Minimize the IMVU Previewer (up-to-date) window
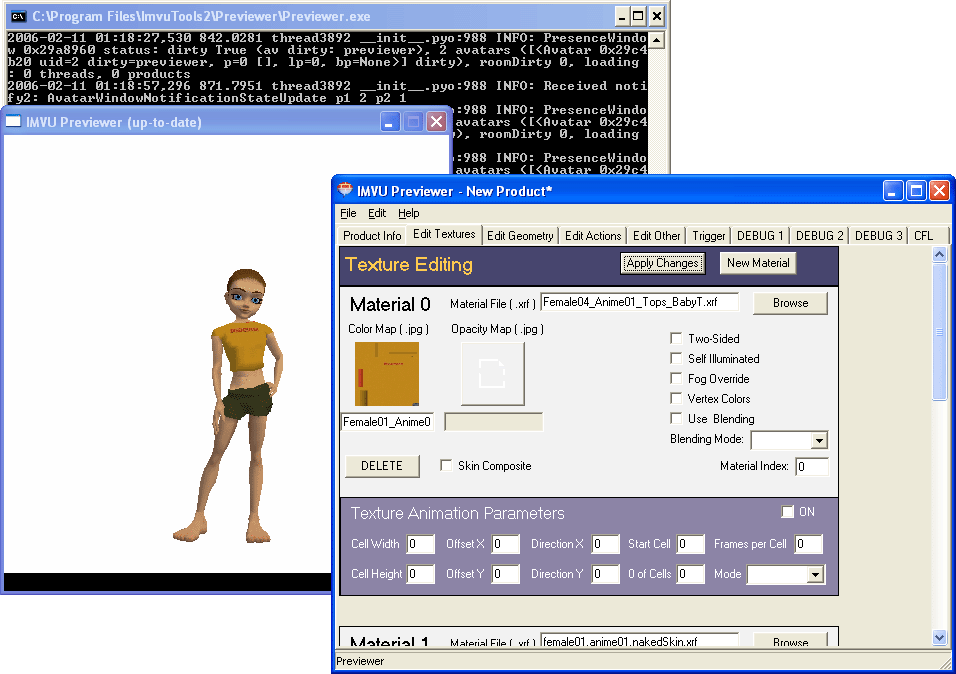The height and width of the screenshot is (674, 956). pos(390,121)
